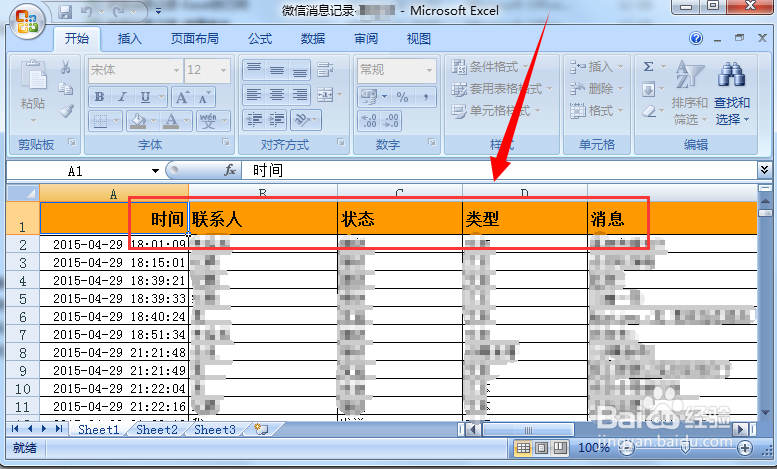
Task: Click the AutoSum sigma icon
Action: pos(648,66)
